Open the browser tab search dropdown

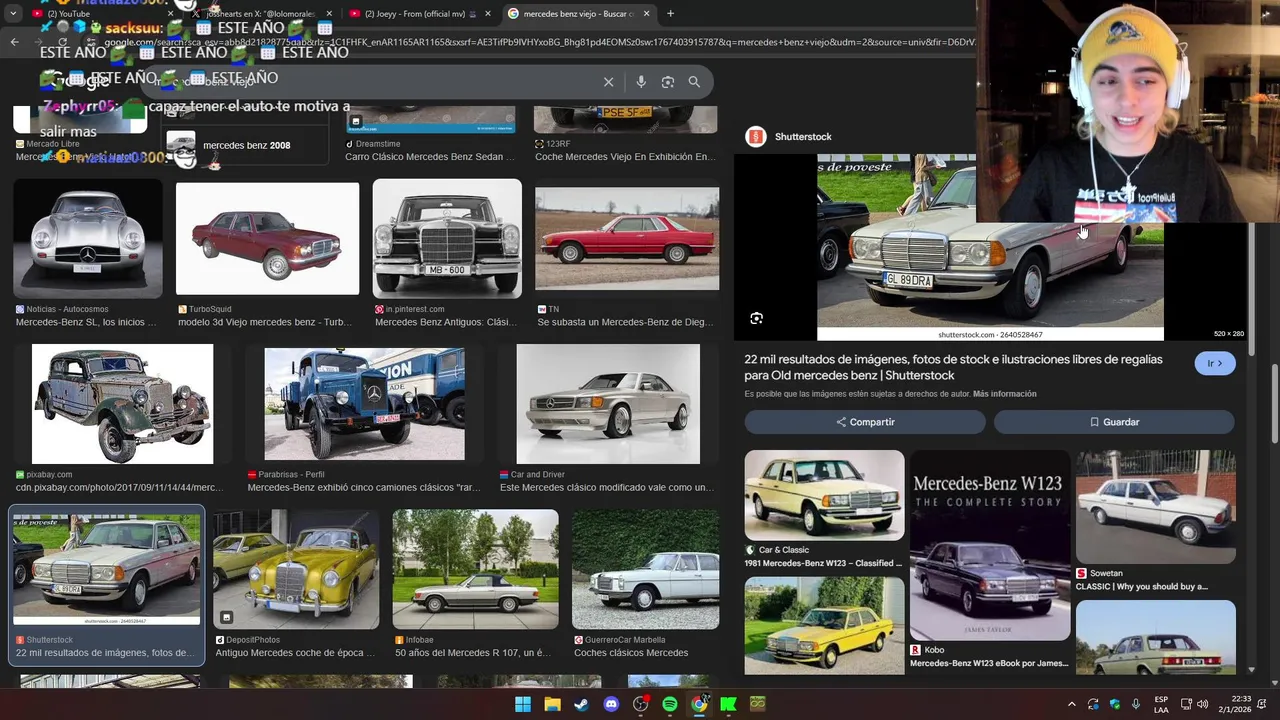pos(14,14)
